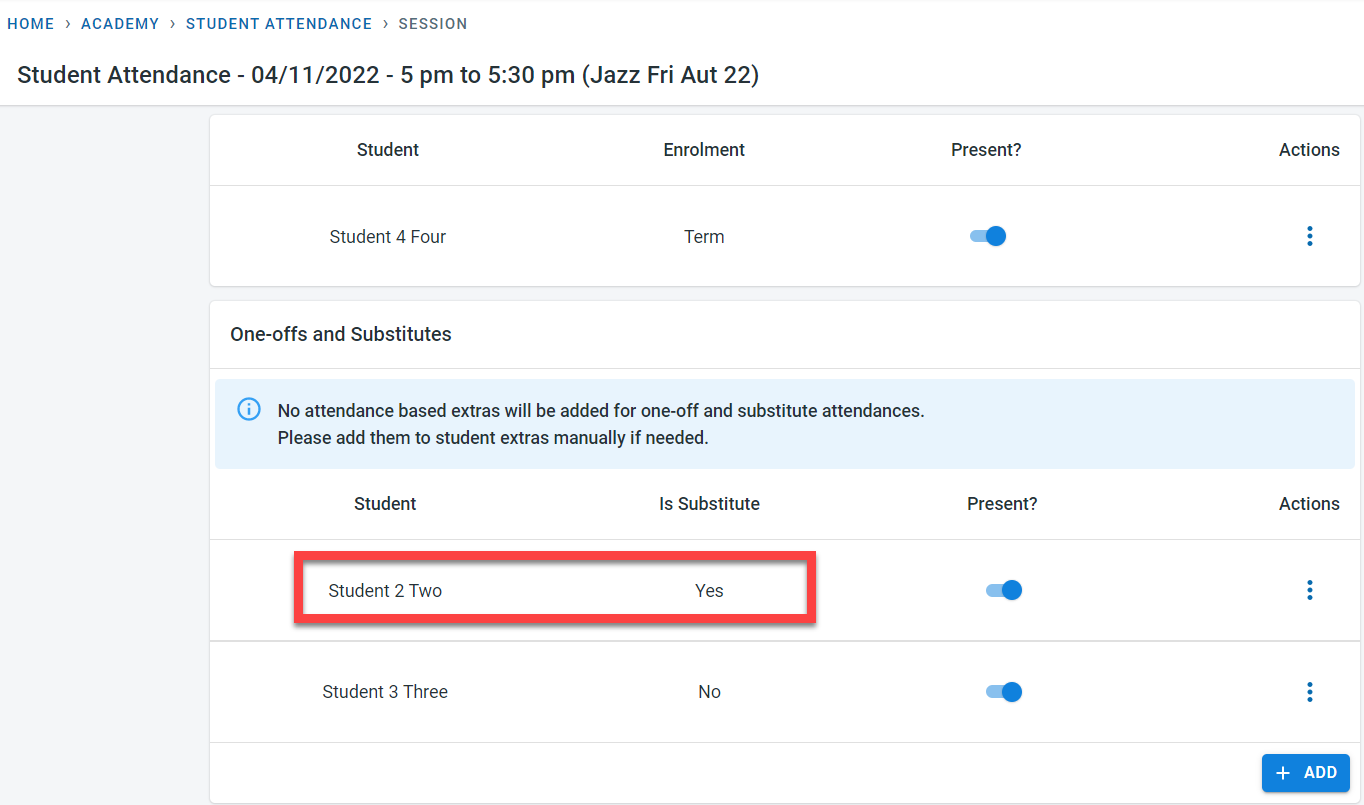
Task: Click the Student Attendance page title
Action: pyautogui.click(x=388, y=75)
